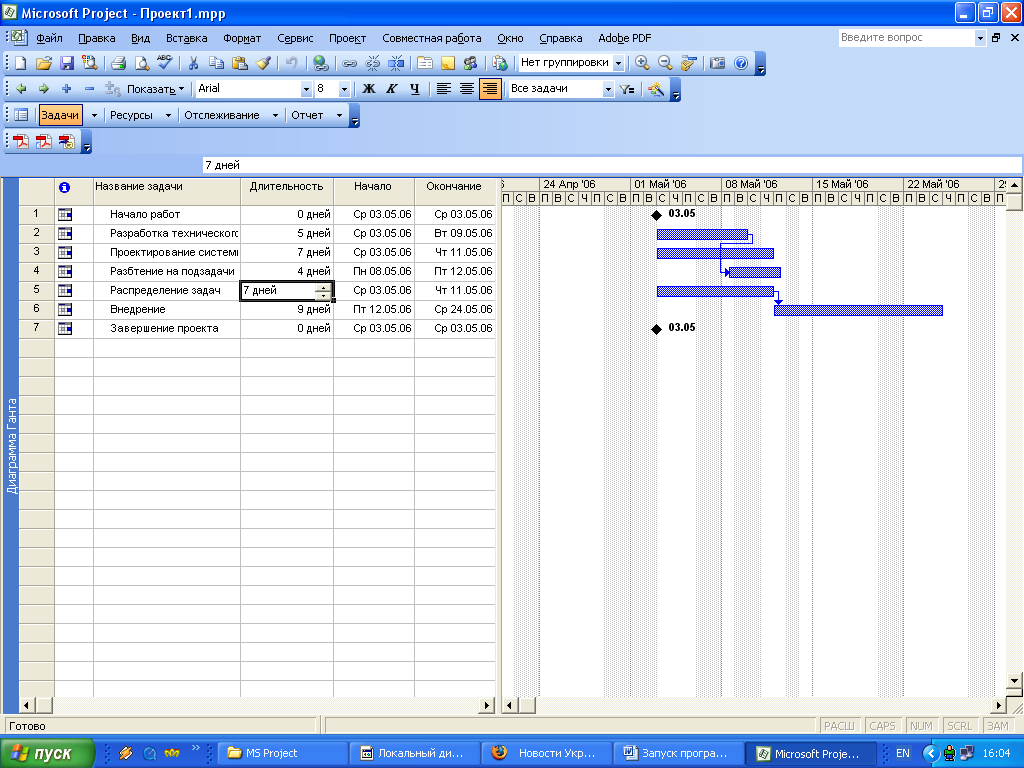The image size is (1024, 768).
Task: Align cell text left
Action: [443, 89]
